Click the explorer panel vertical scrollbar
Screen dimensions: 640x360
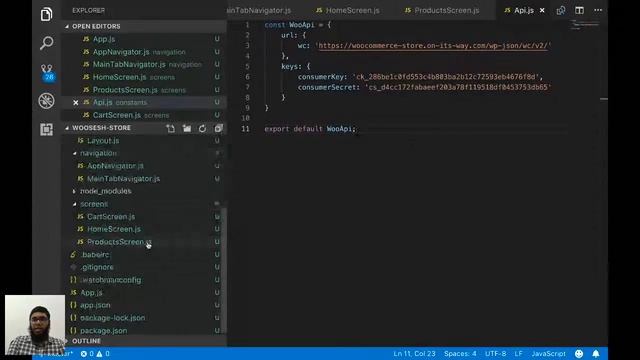pos(224,271)
